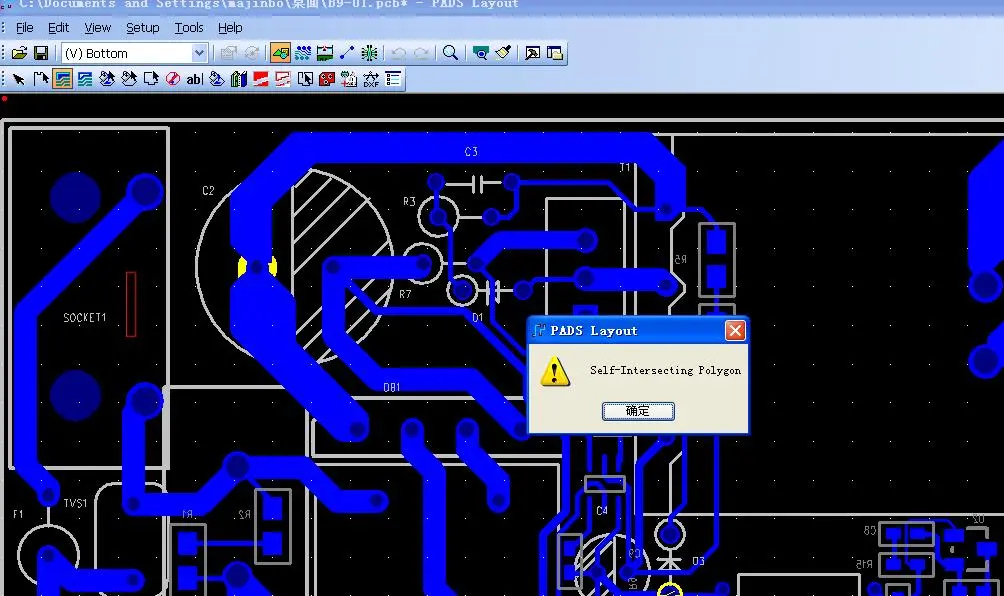The width and height of the screenshot is (1004, 596).
Task: Click the C4 reference designator label
Action: (x=602, y=511)
